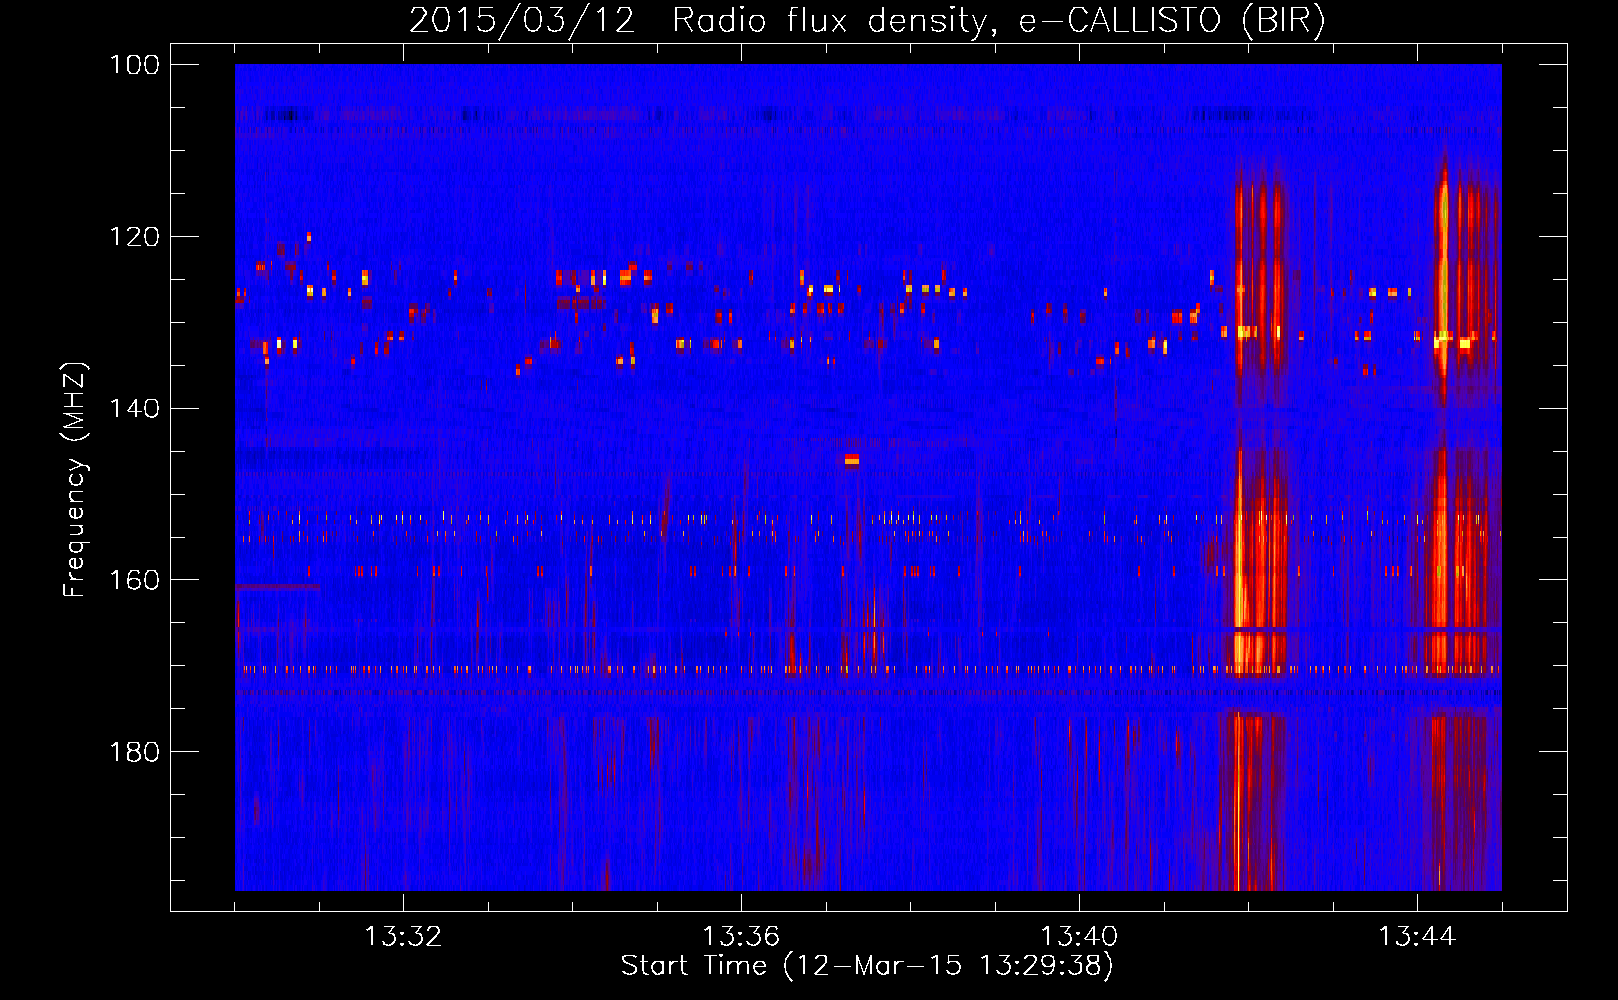1618x1000 pixels.
Task: Click the "13:36" time tick label
Action: pos(741,937)
